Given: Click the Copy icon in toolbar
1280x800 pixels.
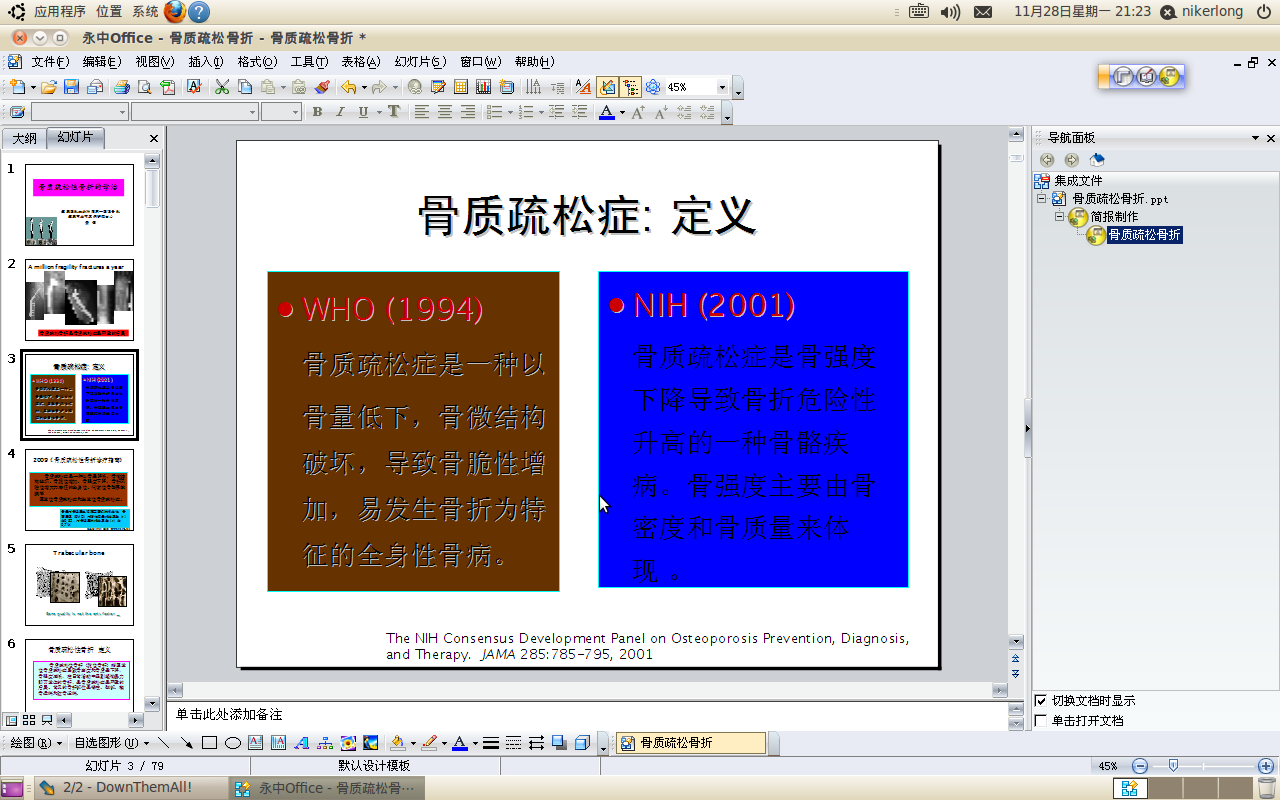Looking at the screenshot, I should [246, 87].
